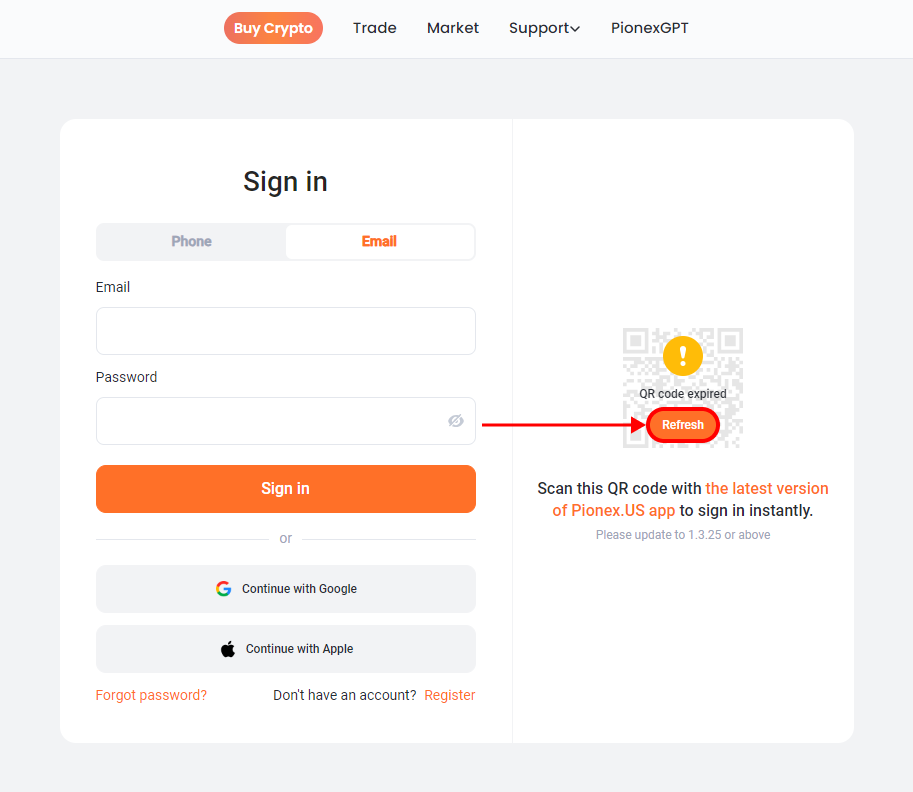913x792 pixels.
Task: Switch to the Email tab
Action: tap(379, 241)
